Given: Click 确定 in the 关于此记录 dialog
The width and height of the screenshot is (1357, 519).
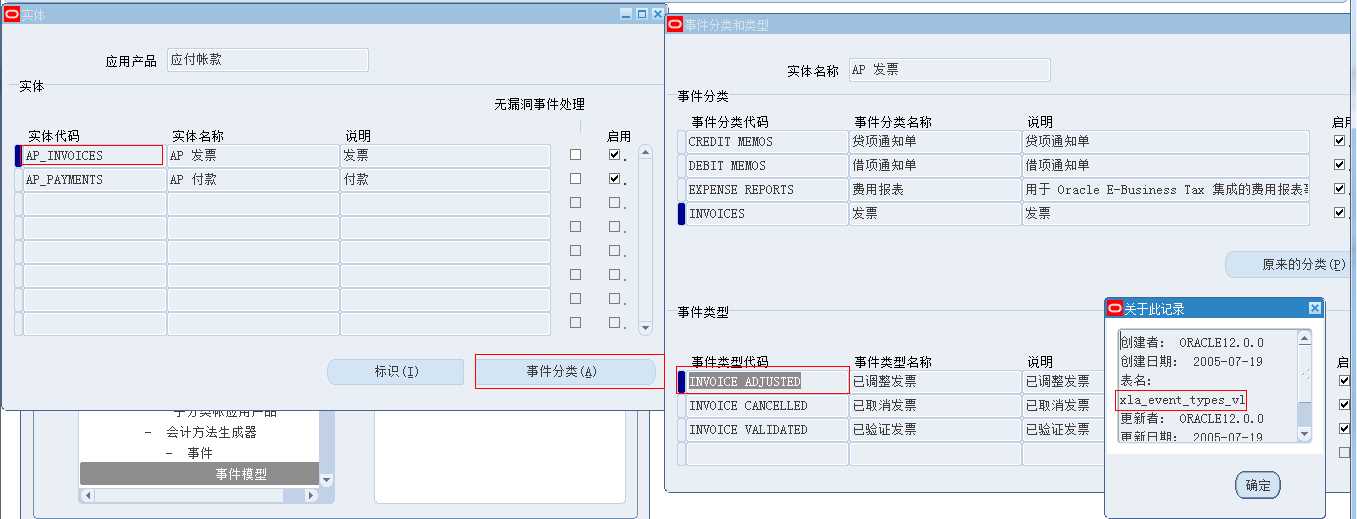Looking at the screenshot, I should pos(1258,485).
